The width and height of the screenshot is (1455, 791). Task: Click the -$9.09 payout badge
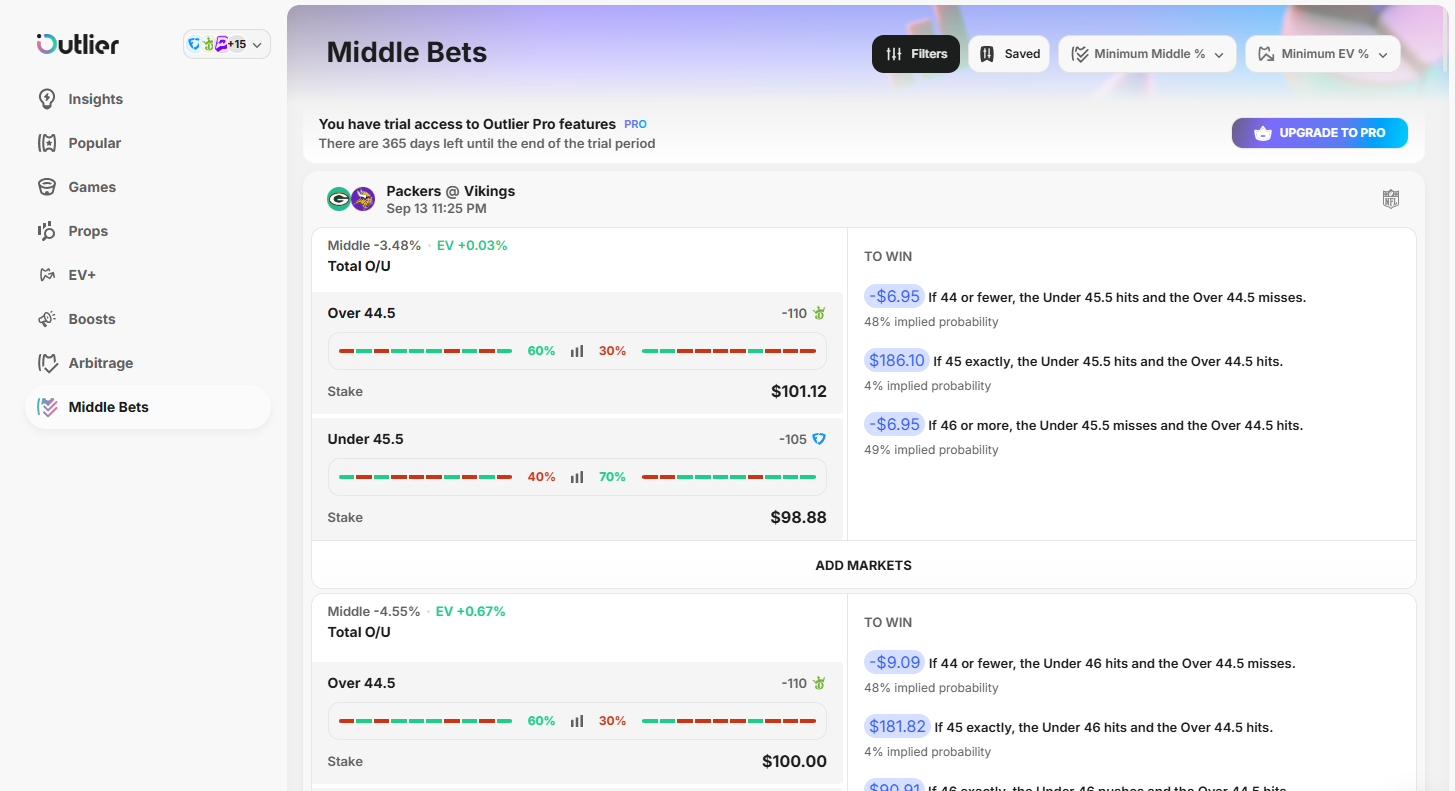coord(894,662)
